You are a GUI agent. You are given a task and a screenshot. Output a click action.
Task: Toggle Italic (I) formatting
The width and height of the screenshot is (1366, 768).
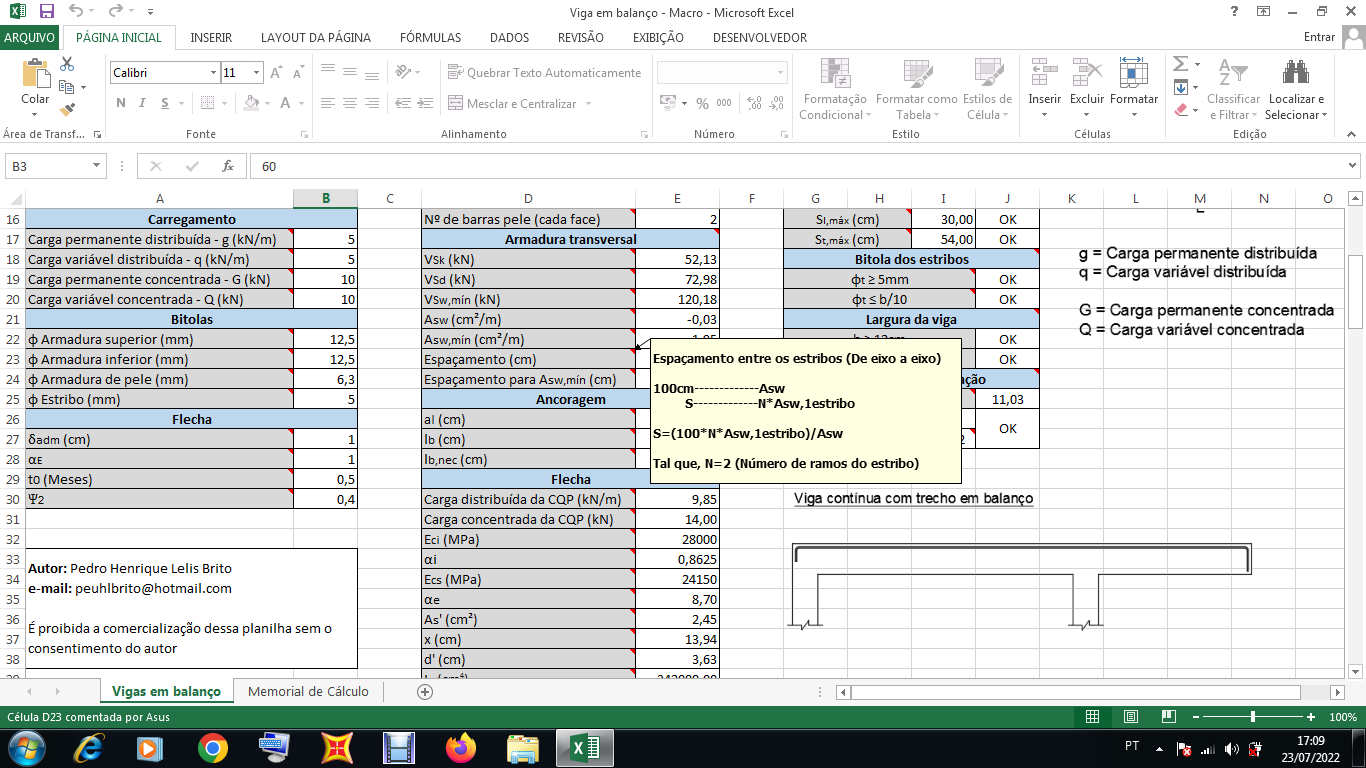[x=143, y=103]
